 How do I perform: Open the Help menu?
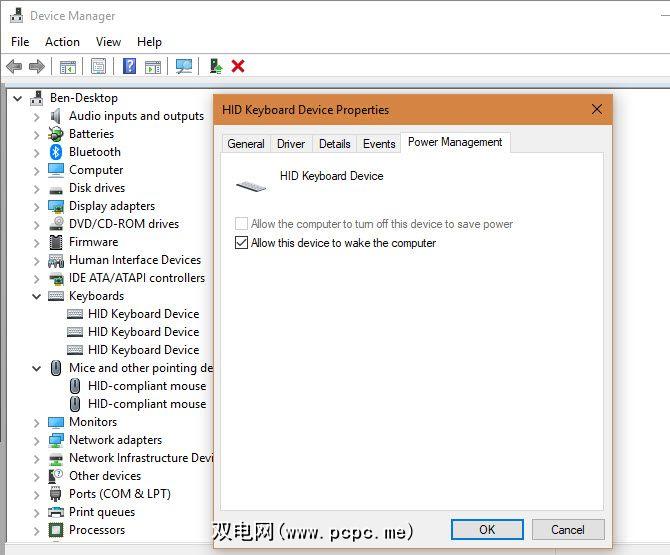click(149, 42)
